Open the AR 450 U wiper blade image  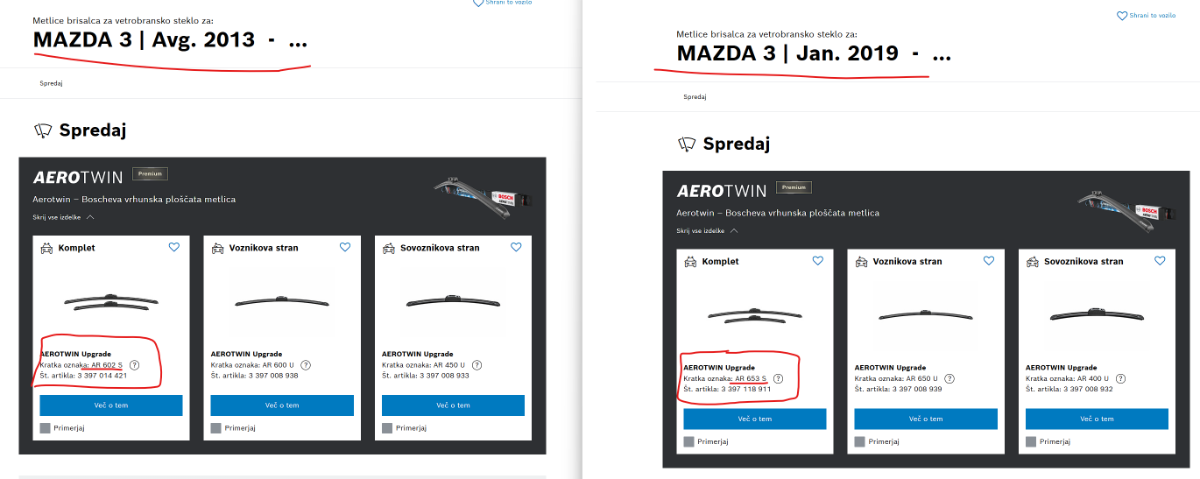pyautogui.click(x=453, y=301)
